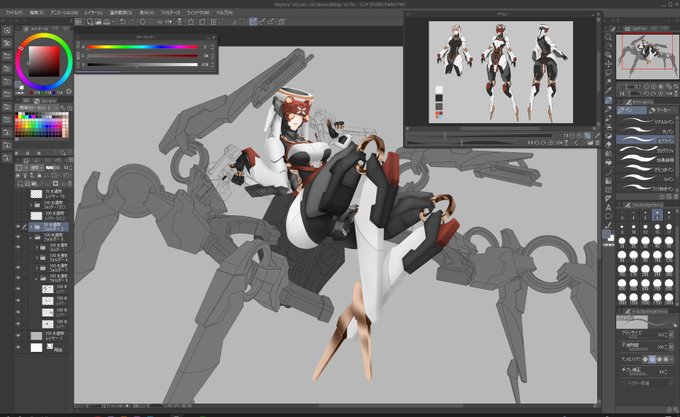Choose the リアルGペン brush
The width and height of the screenshot is (680, 417).
[646, 121]
